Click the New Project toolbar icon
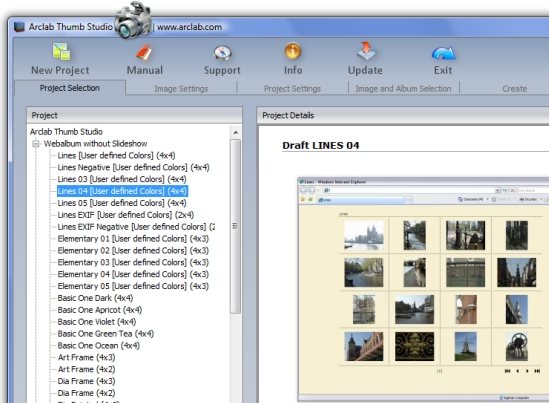 [61, 51]
